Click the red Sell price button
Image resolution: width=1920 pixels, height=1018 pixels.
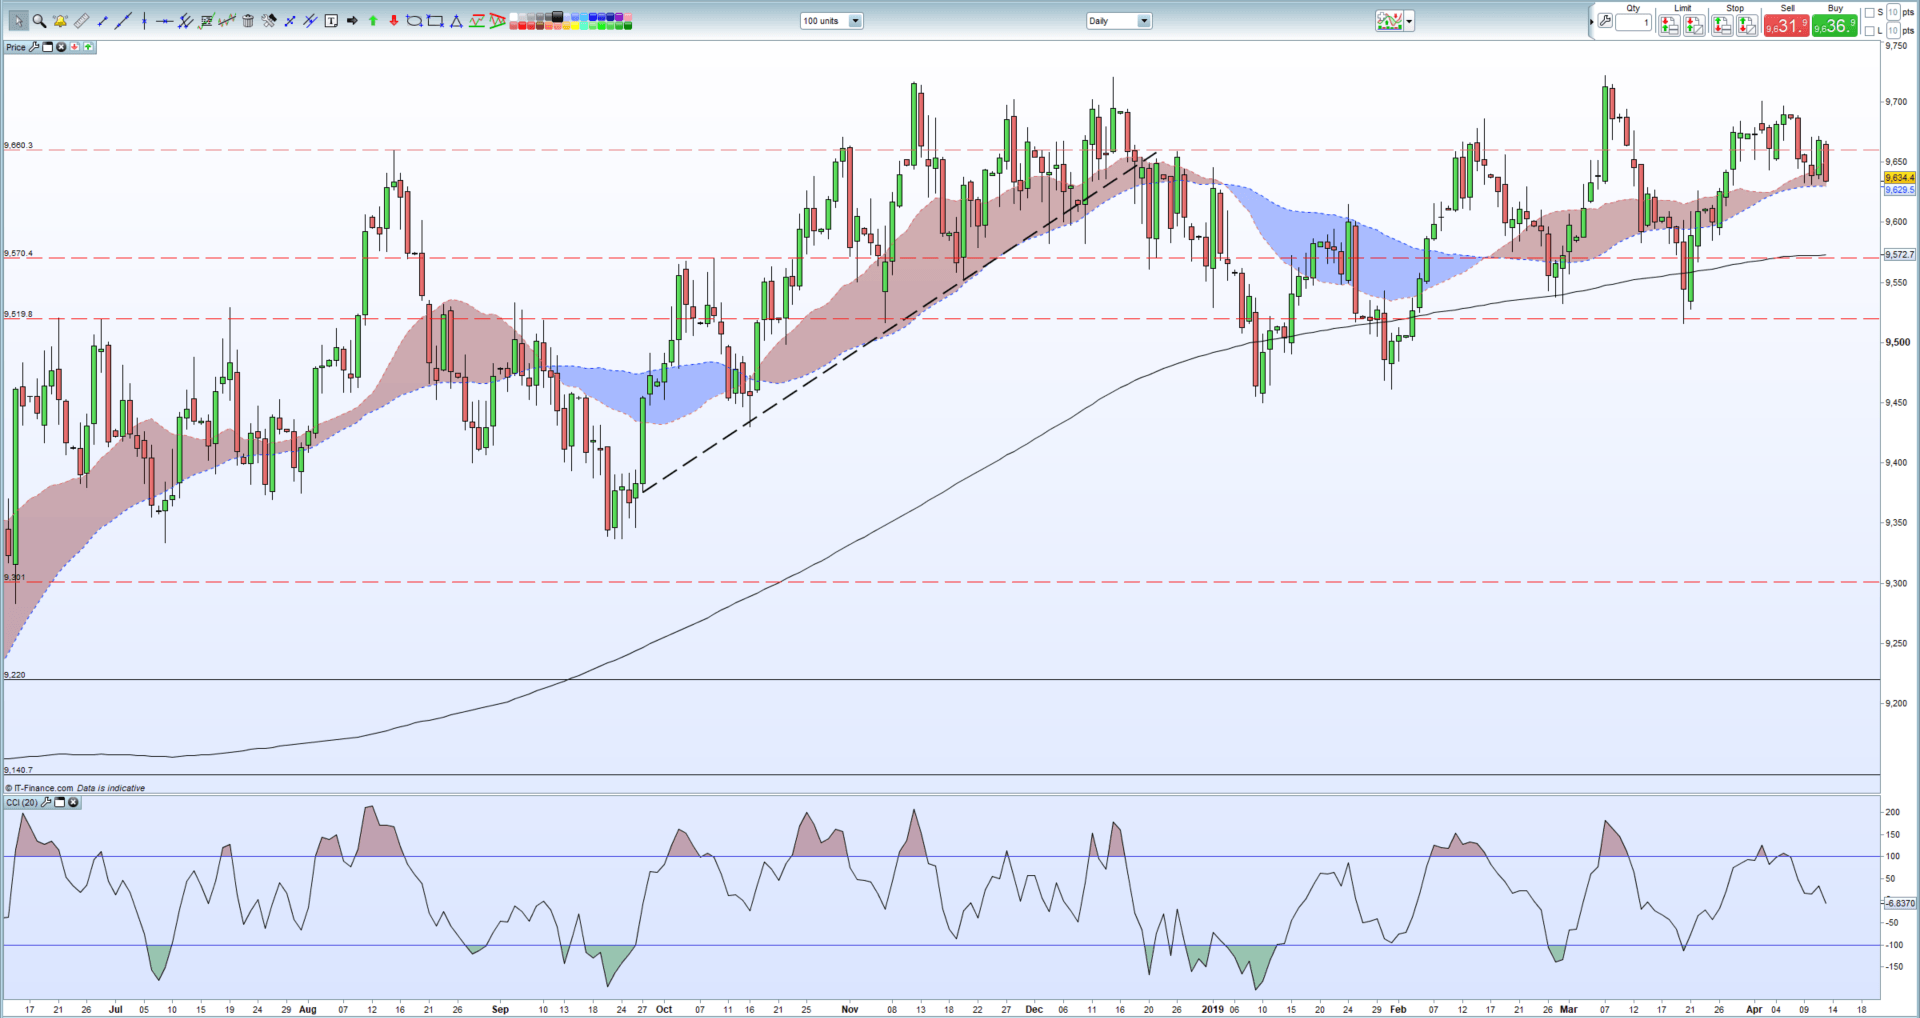(x=1786, y=26)
